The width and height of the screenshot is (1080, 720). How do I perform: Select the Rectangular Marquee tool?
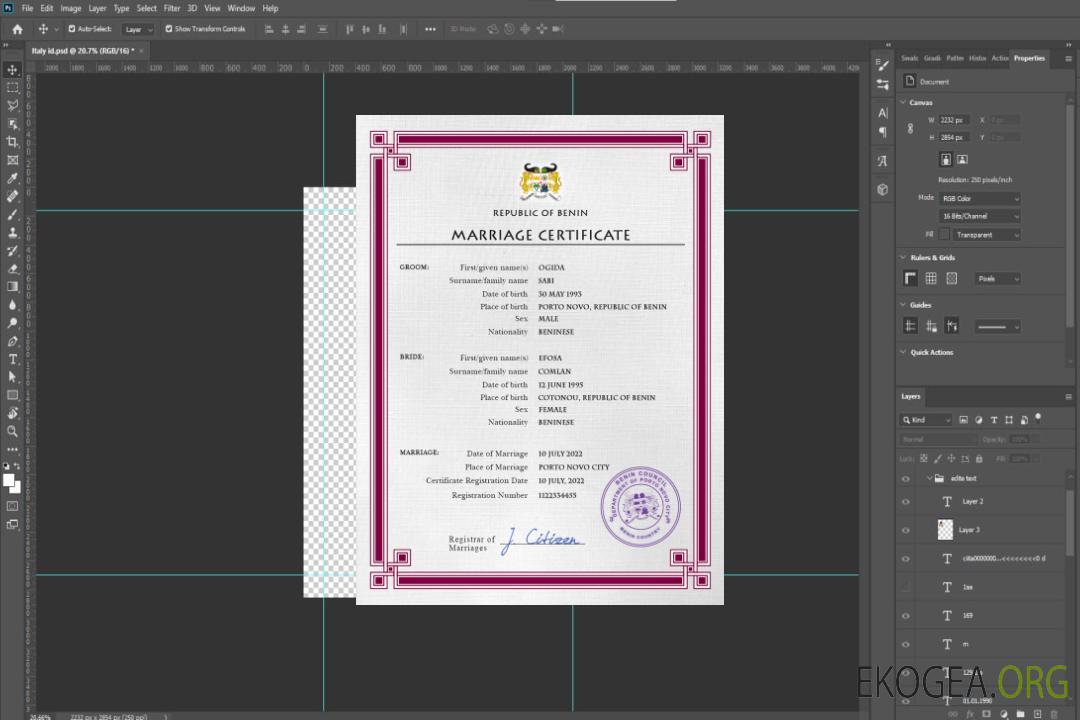[12, 88]
